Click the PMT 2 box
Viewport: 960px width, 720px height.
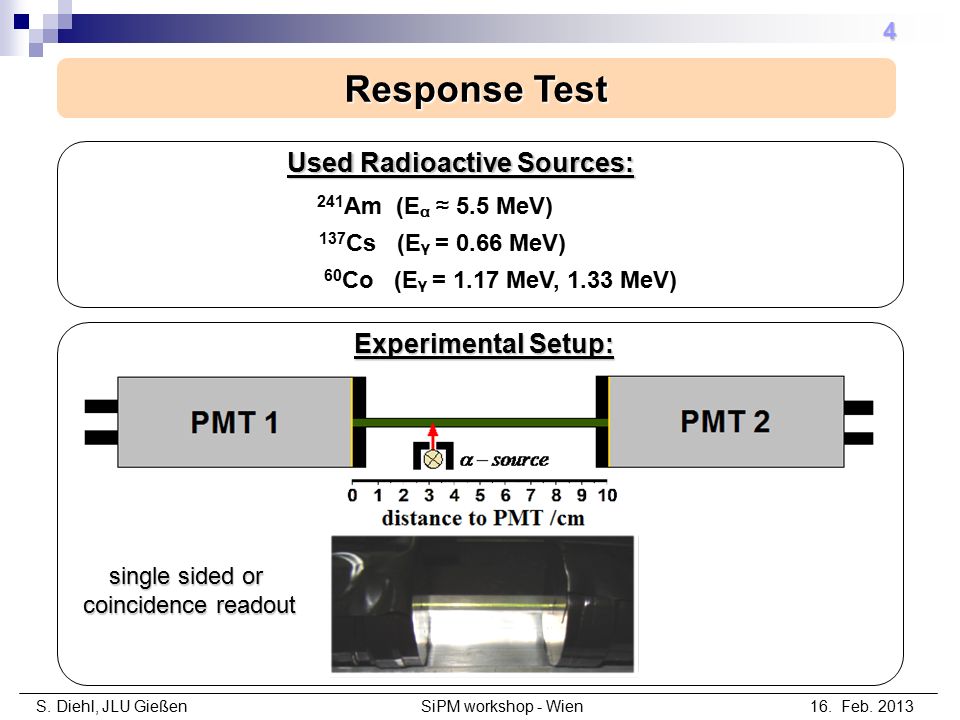pos(726,422)
